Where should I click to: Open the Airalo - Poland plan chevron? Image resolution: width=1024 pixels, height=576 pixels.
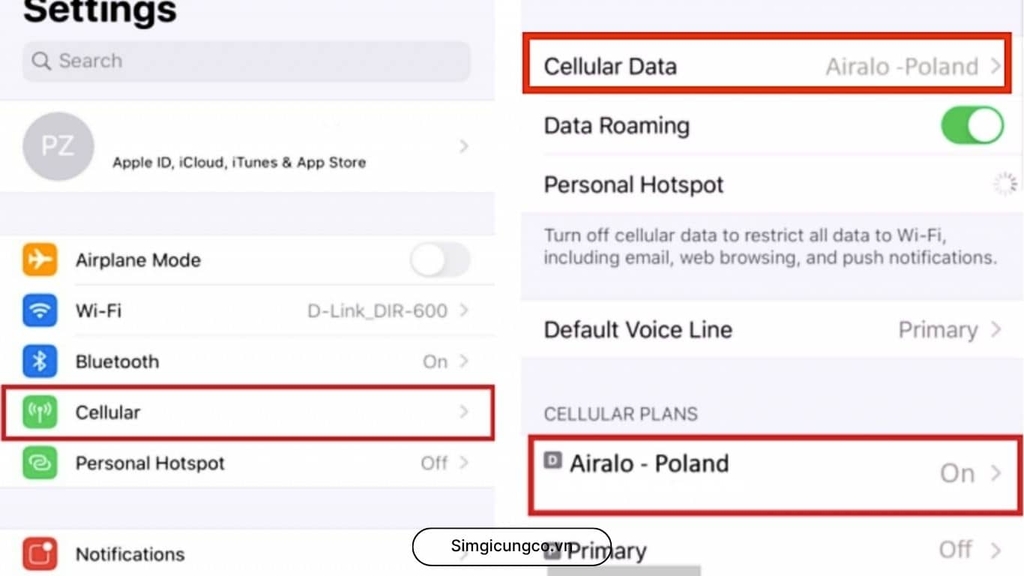pyautogui.click(x=995, y=473)
